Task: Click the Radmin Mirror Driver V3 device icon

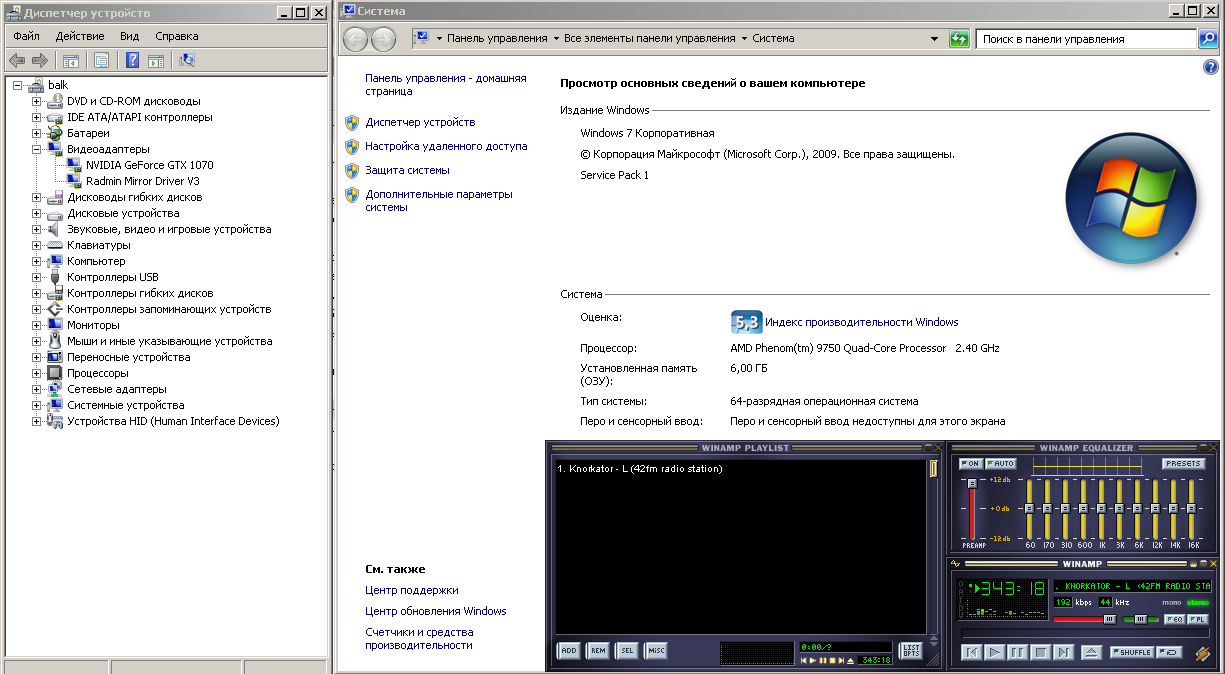Action: (x=73, y=181)
